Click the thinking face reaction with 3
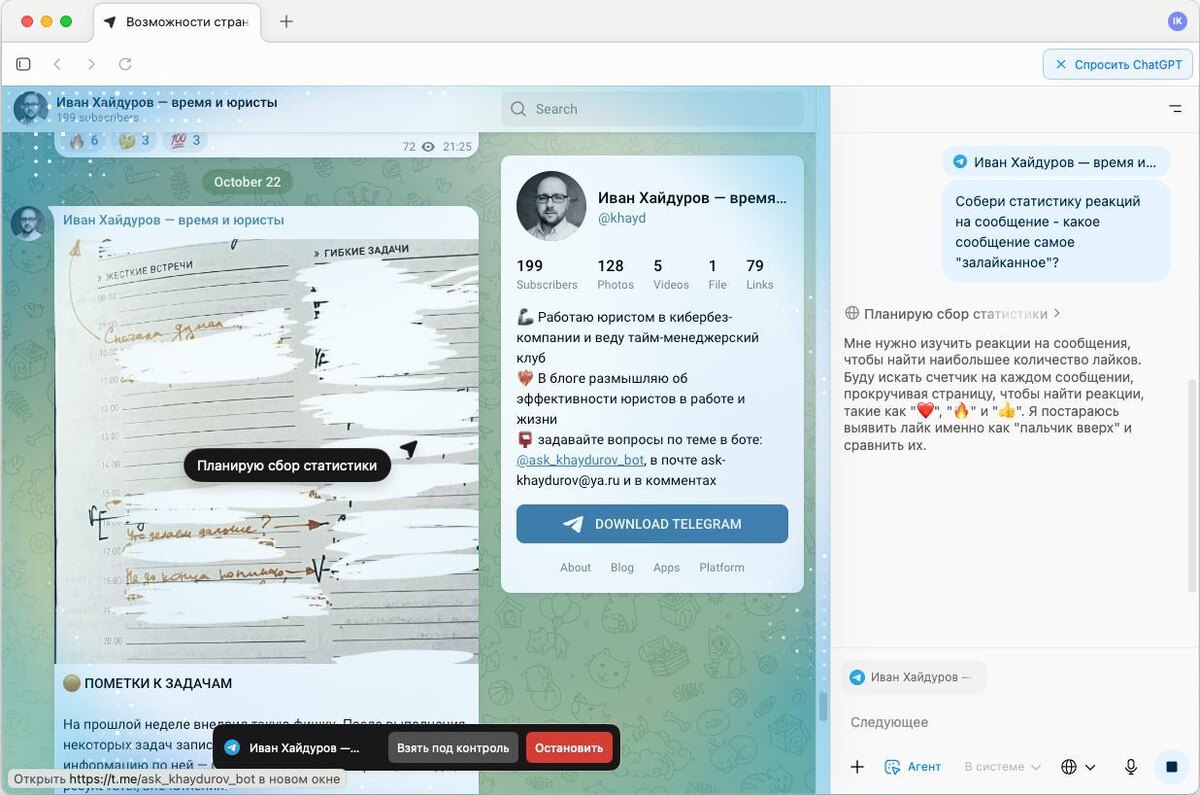1200x795 pixels. (135, 140)
